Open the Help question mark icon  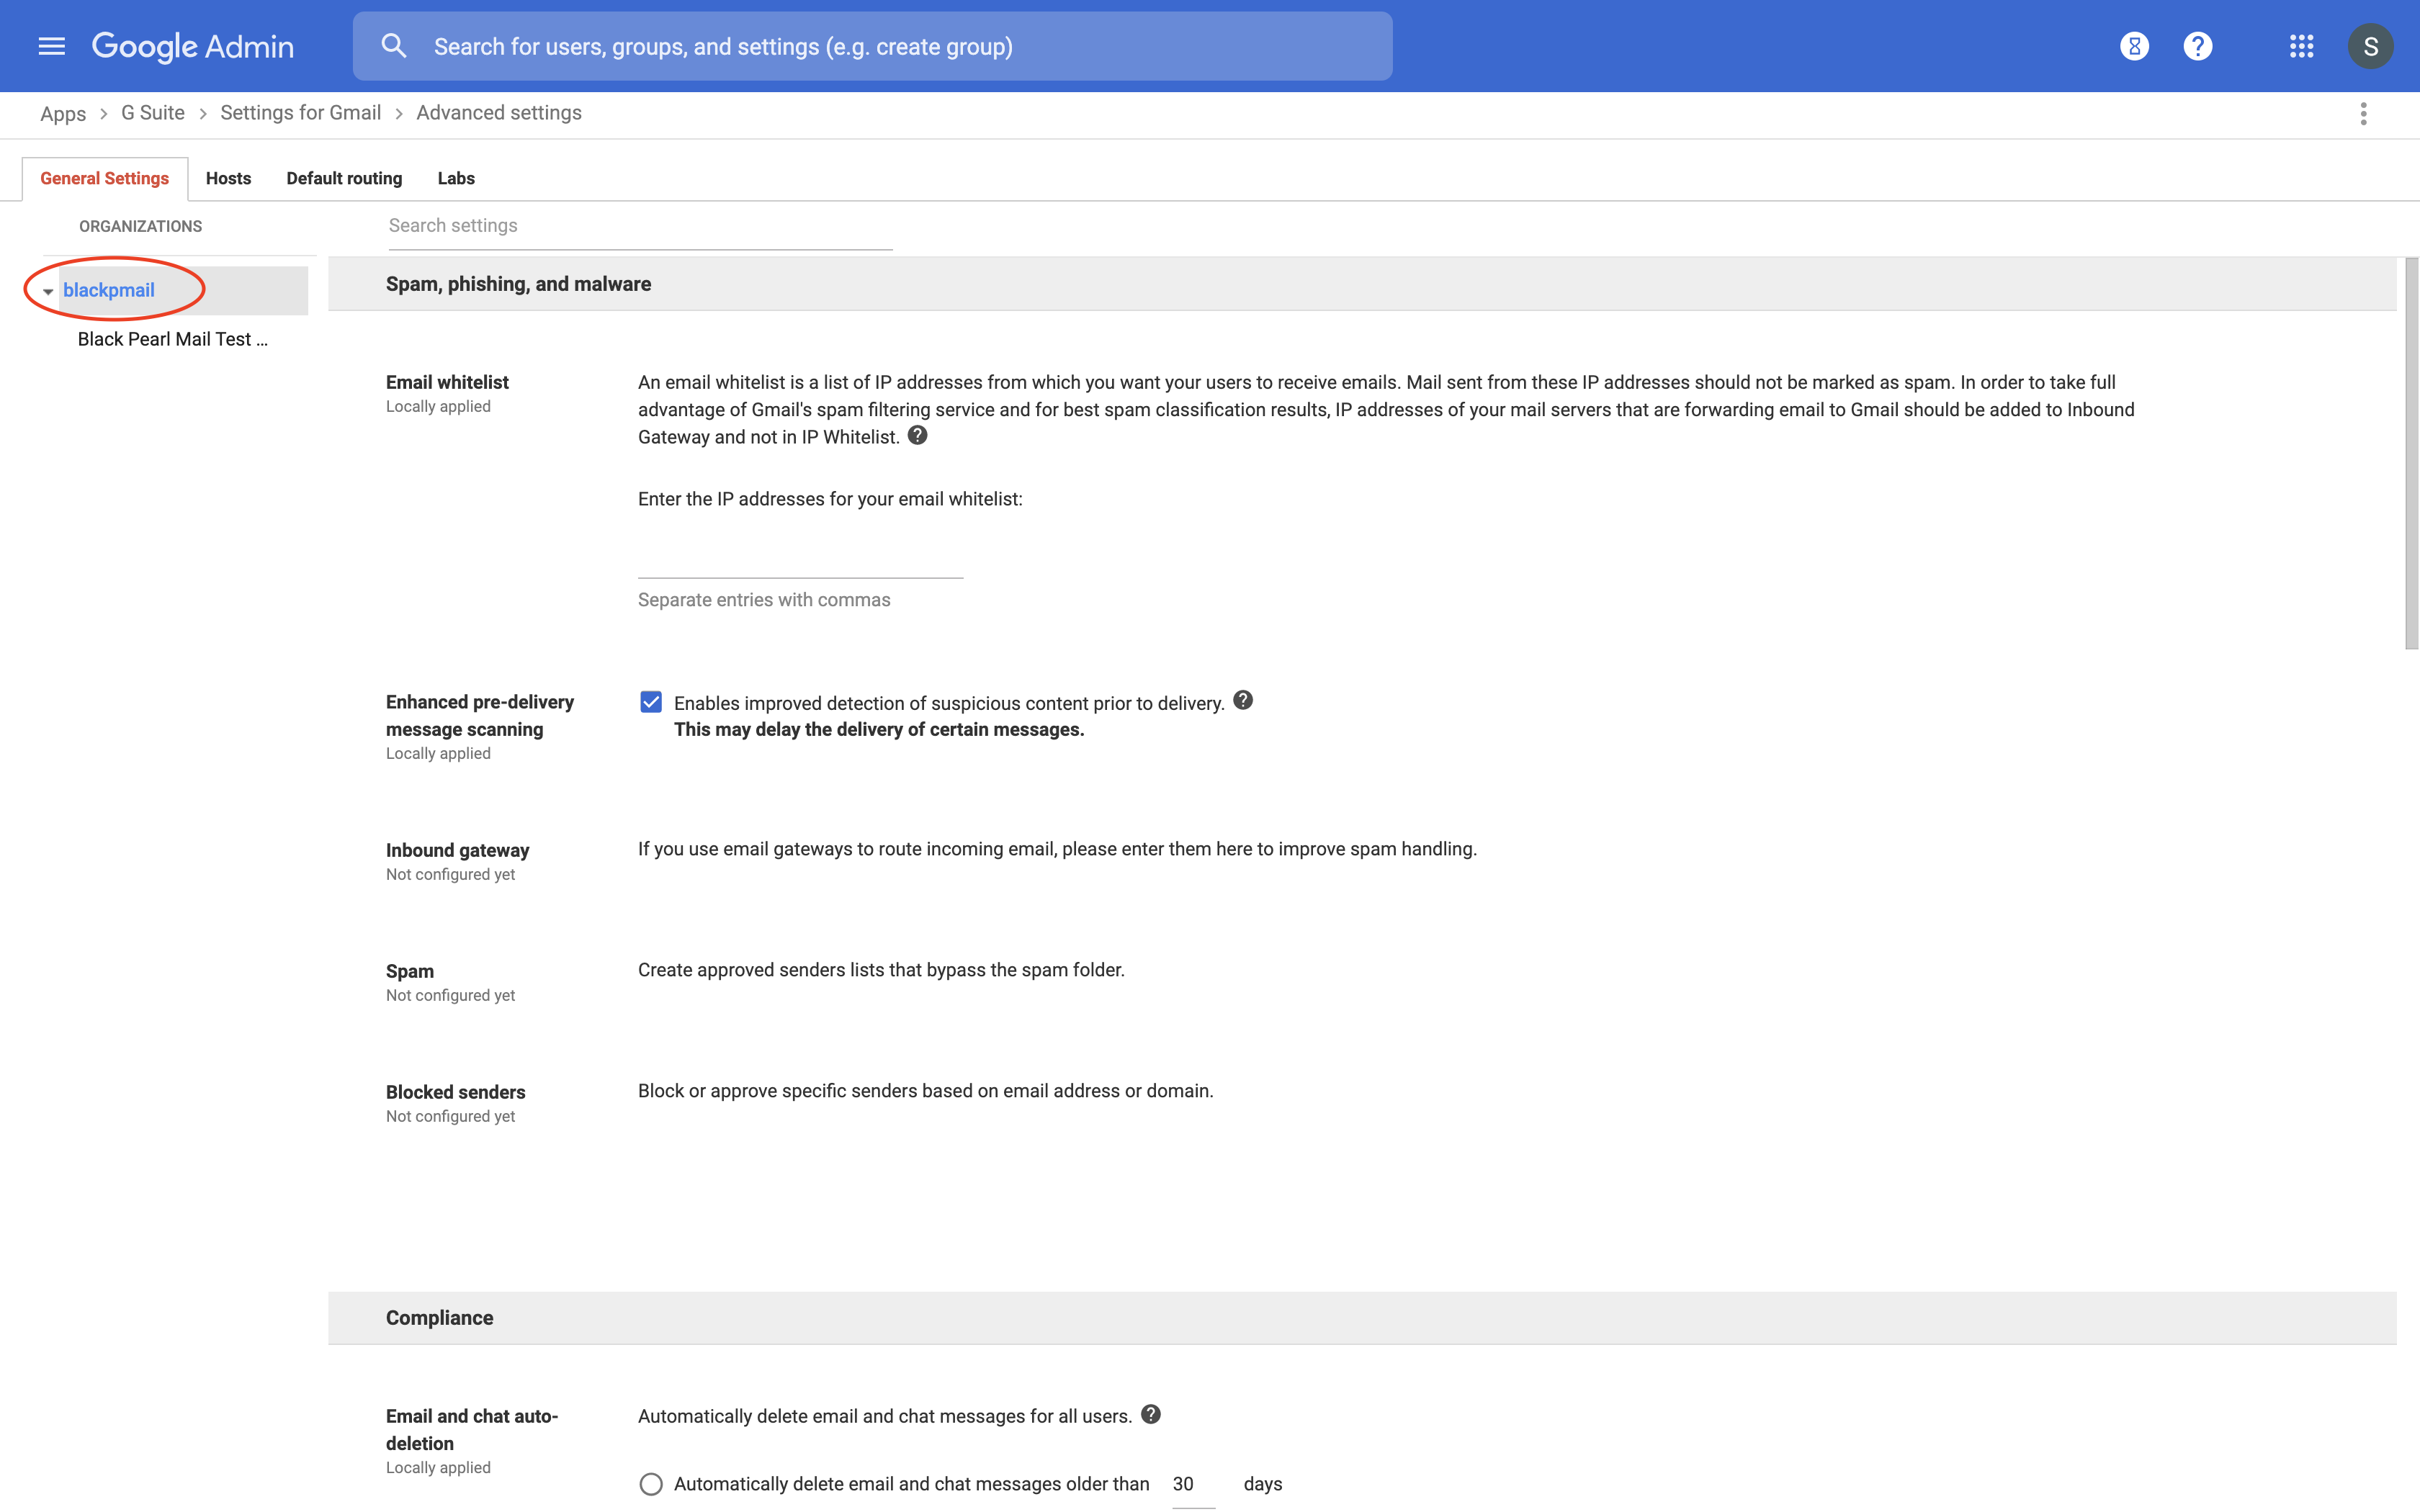[x=2197, y=46]
